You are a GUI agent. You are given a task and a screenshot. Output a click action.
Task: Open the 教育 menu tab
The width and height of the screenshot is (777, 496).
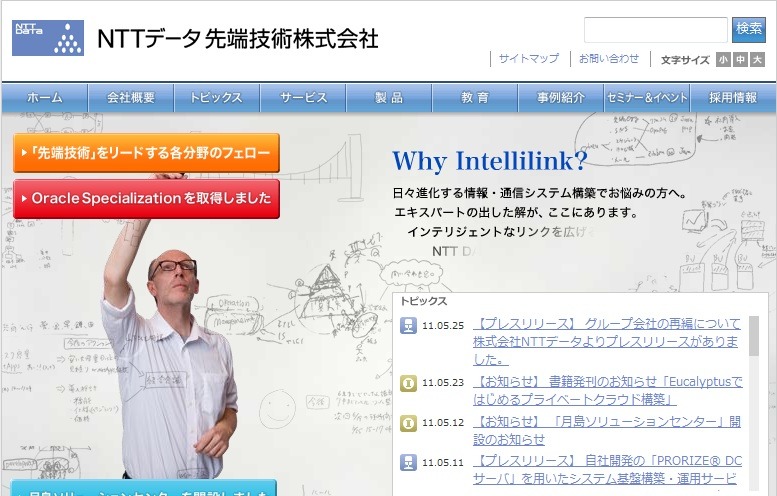(x=475, y=98)
